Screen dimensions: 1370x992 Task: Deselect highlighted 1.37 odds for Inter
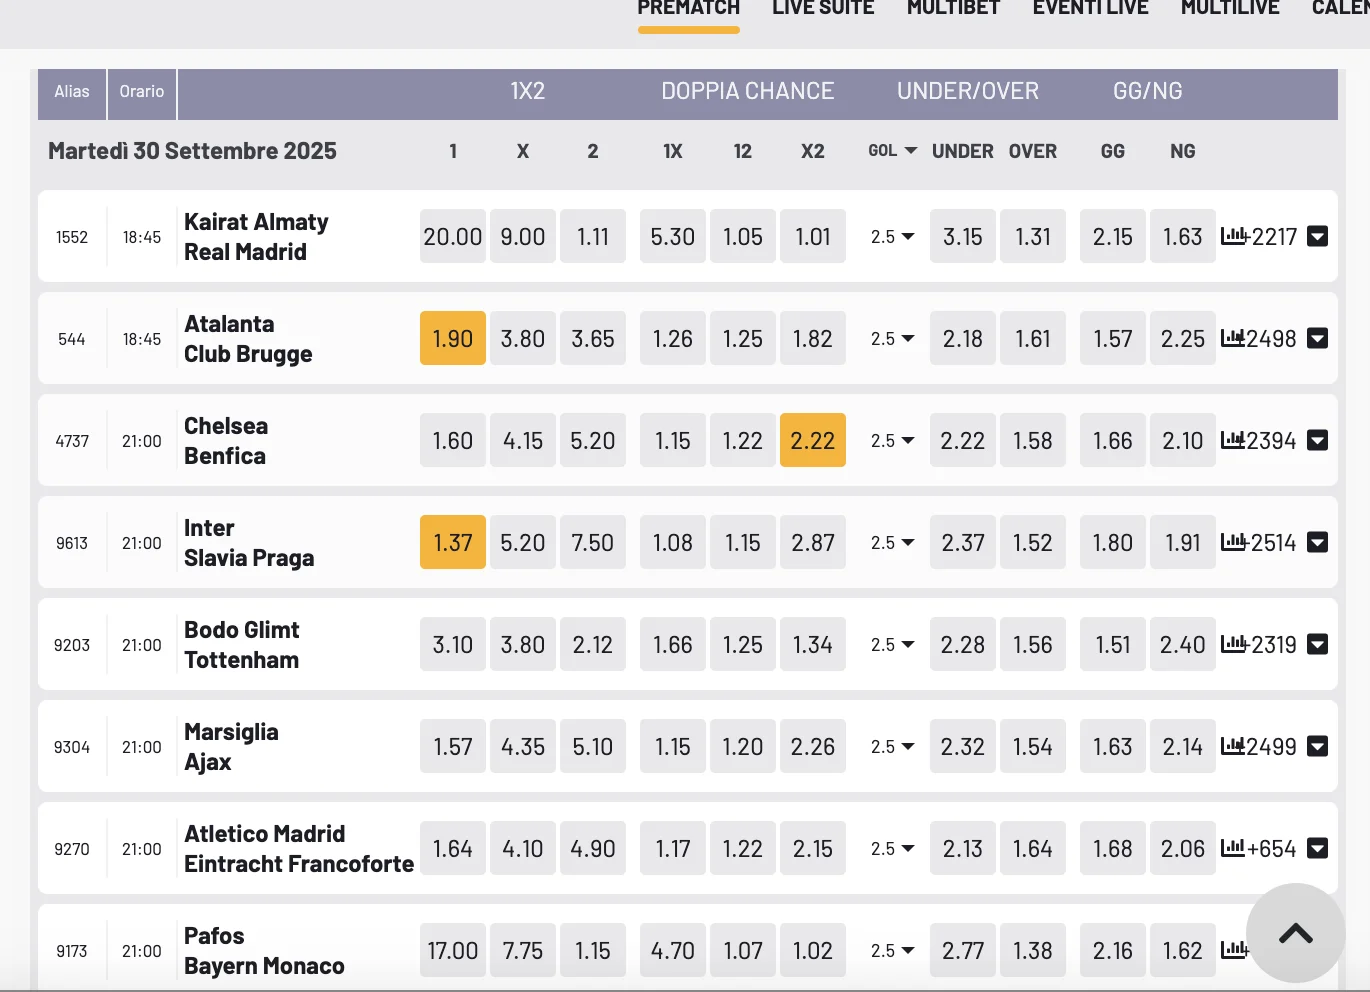coord(452,543)
